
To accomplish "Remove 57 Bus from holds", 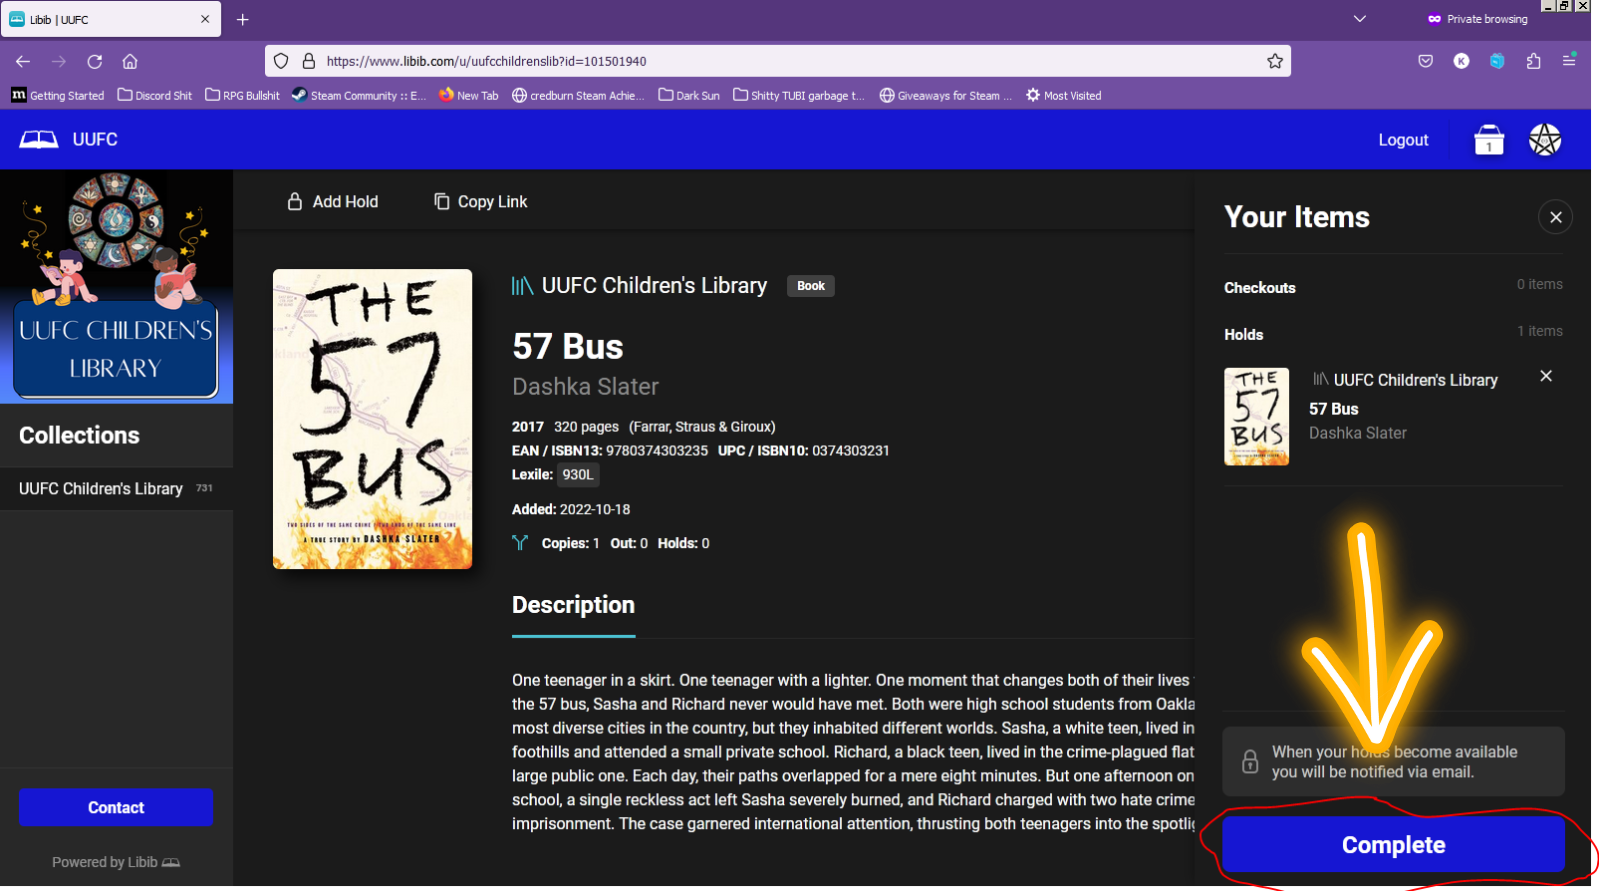I will pyautogui.click(x=1546, y=376).
